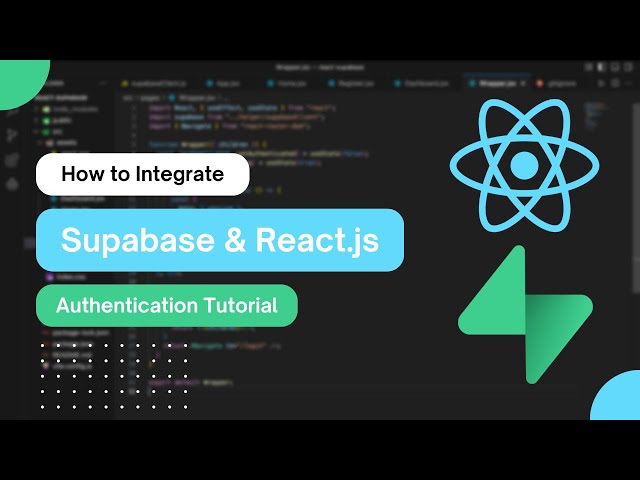The height and width of the screenshot is (480, 640).
Task: Click the "Supabase & React.js" blue banner
Action: pyautogui.click(x=220, y=240)
